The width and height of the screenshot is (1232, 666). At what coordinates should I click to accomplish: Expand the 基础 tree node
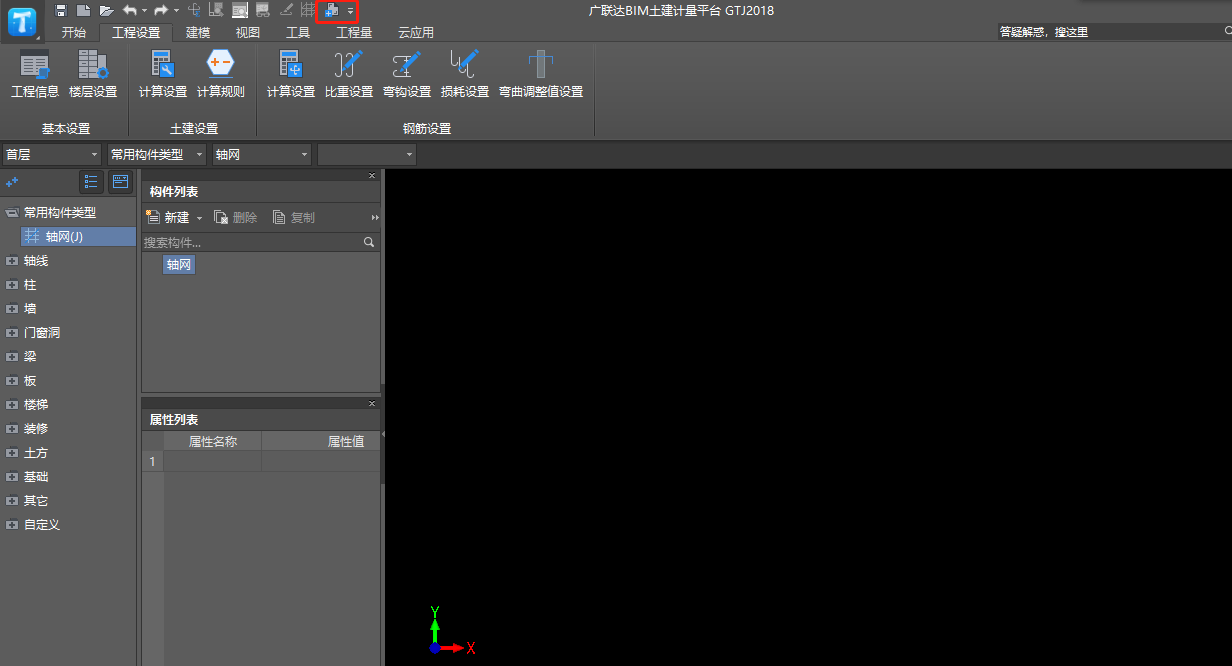(12, 477)
